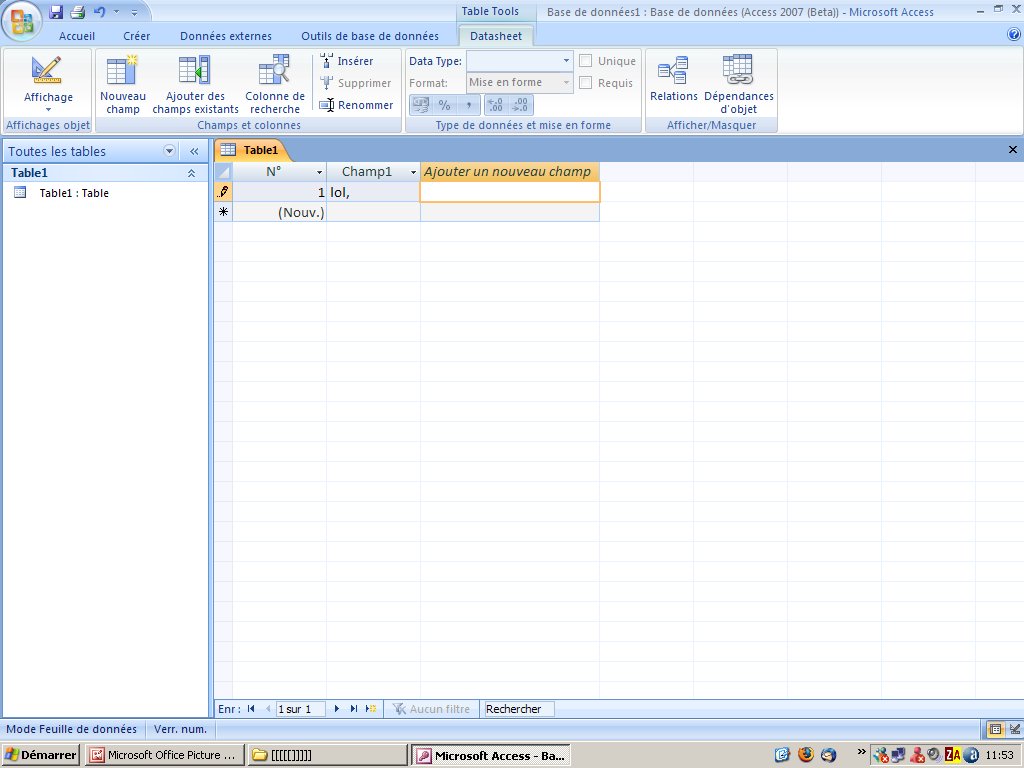Open the Undo history dropdown arrow

click(x=116, y=12)
